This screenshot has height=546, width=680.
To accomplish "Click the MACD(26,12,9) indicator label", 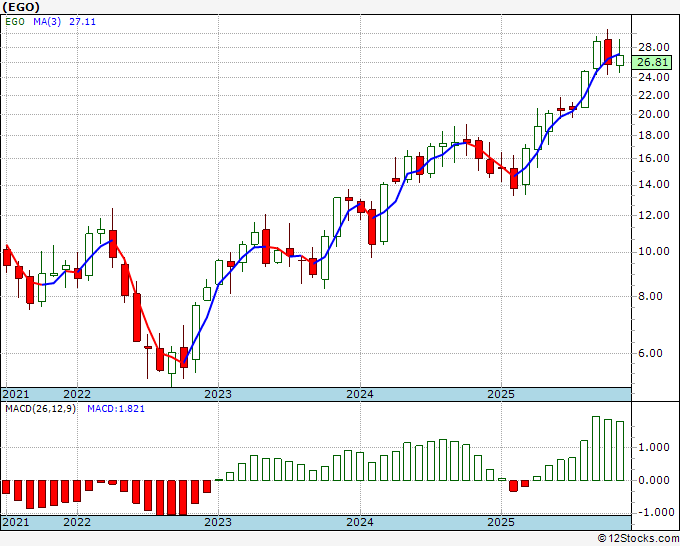I will point(40,409).
